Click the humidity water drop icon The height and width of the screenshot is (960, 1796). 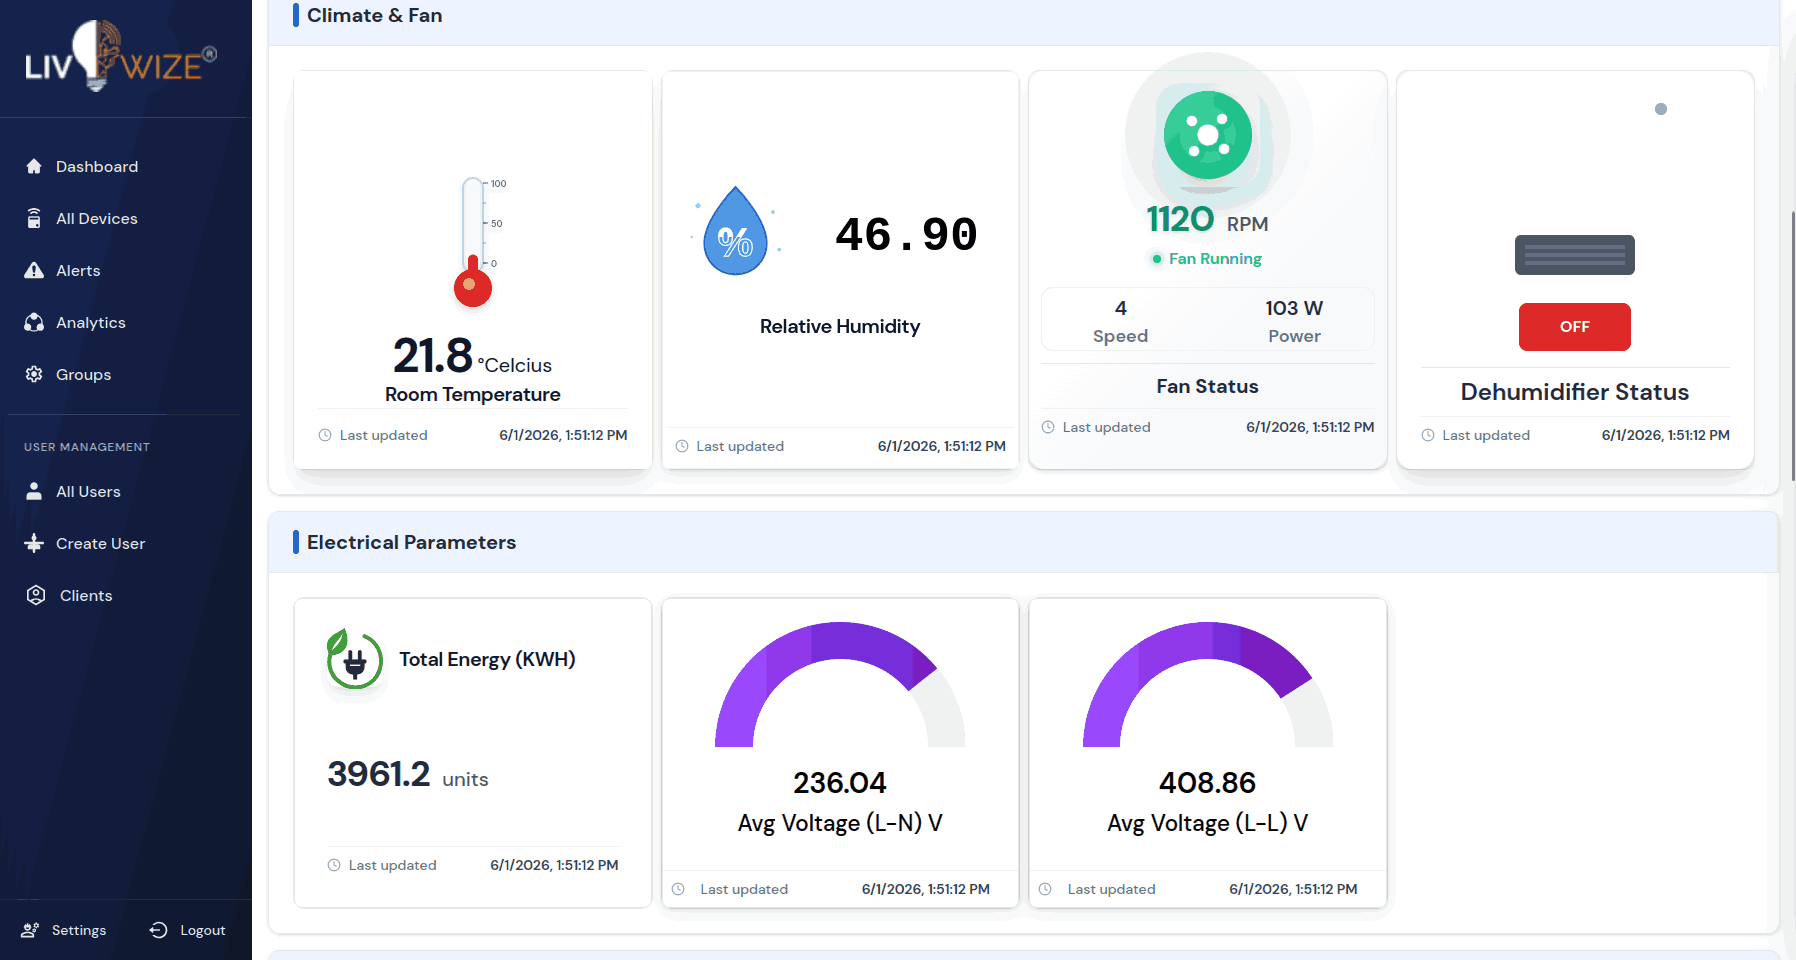(736, 231)
